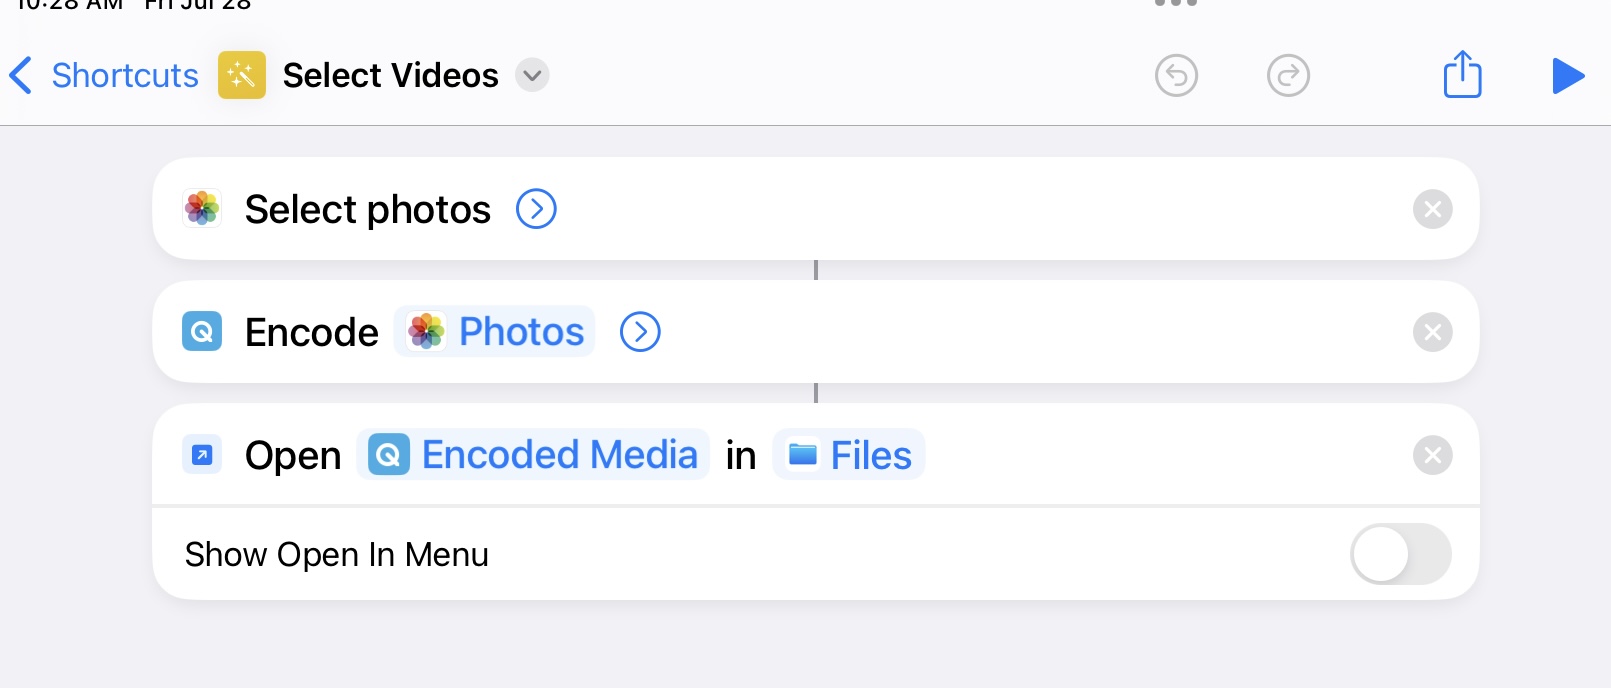
Task: Remove the Select photos action
Action: click(1432, 209)
